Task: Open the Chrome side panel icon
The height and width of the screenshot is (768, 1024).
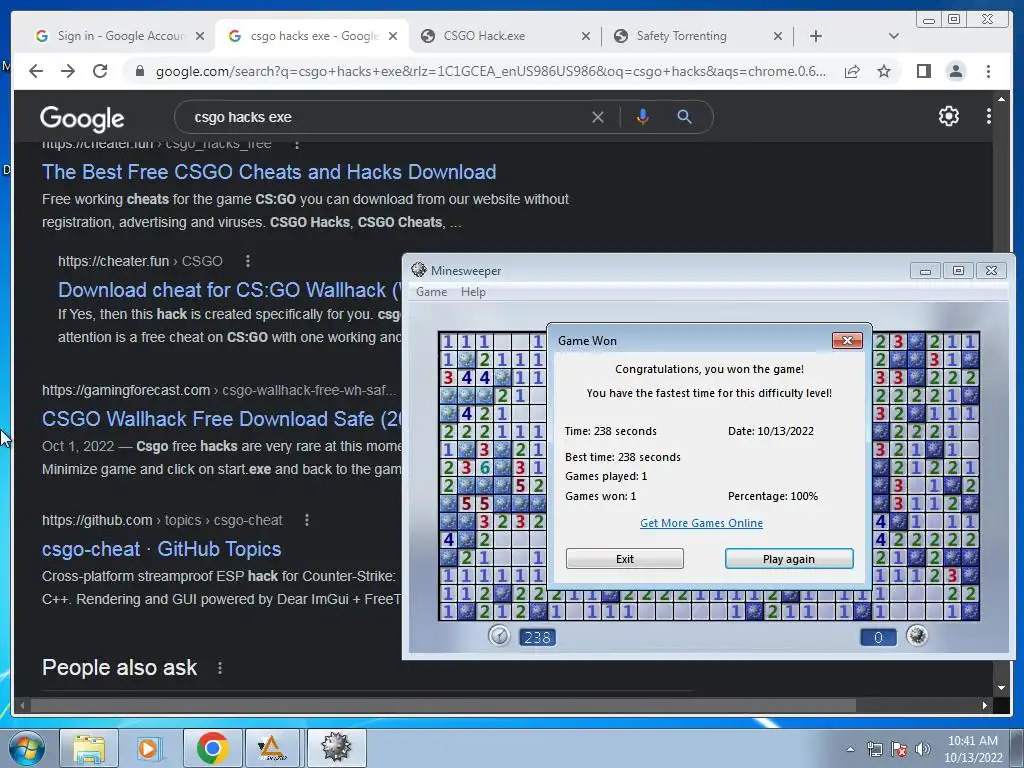Action: pyautogui.click(x=923, y=71)
